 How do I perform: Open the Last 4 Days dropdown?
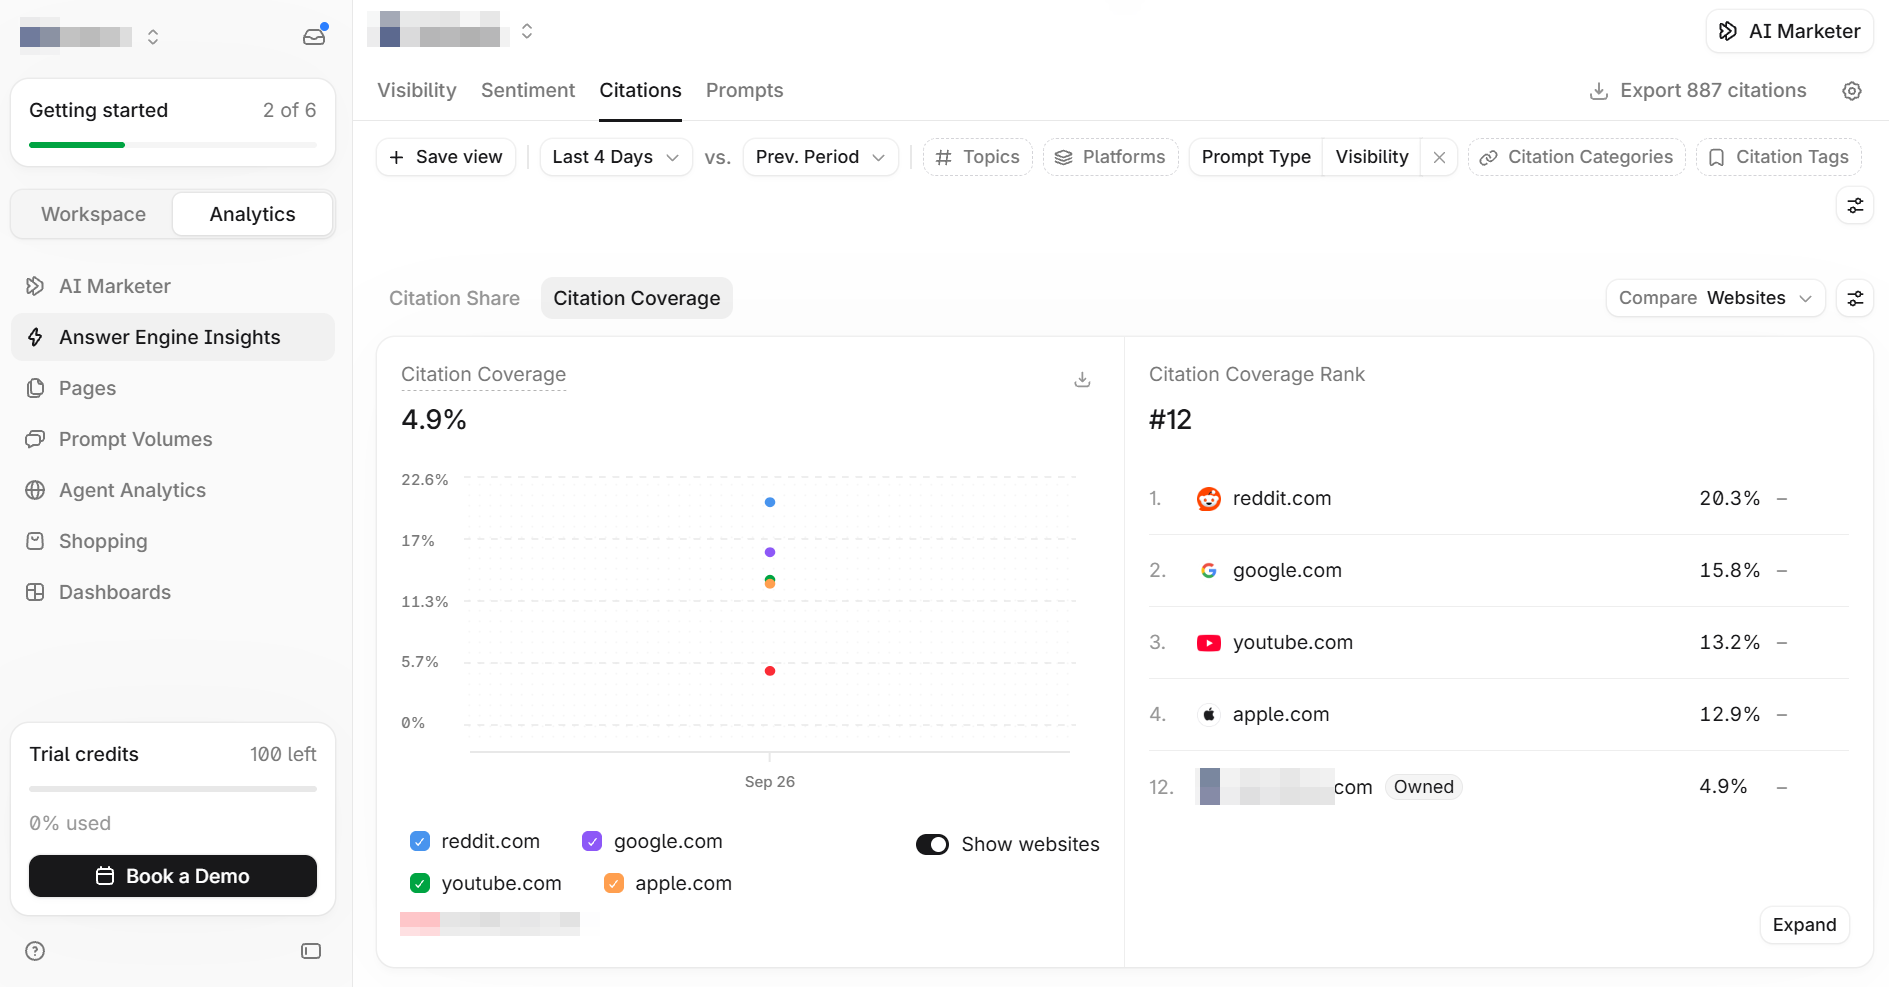click(616, 157)
